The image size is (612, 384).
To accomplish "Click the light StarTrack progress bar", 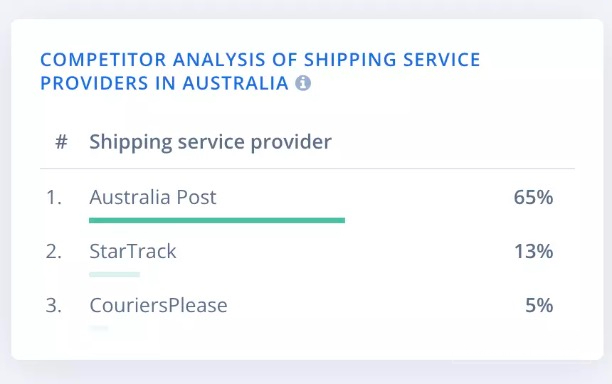I will (114, 274).
